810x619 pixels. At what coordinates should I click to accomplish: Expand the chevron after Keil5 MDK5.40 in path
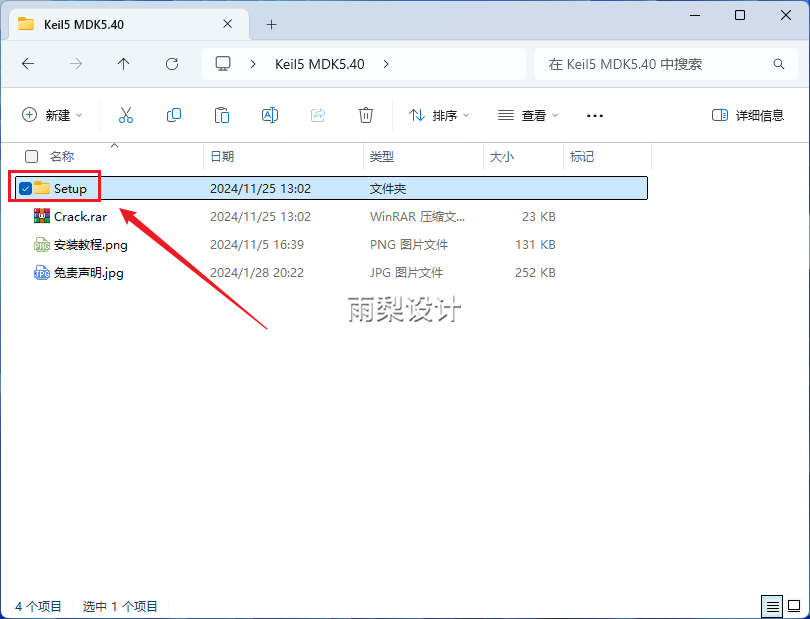pyautogui.click(x=386, y=64)
